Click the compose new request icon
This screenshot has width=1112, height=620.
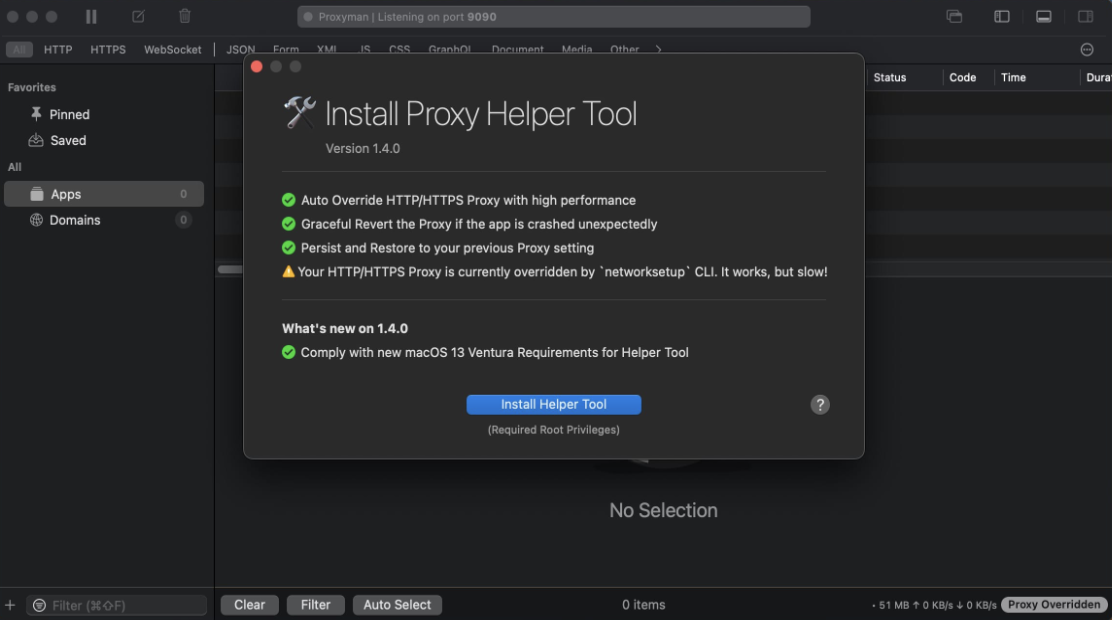click(138, 16)
